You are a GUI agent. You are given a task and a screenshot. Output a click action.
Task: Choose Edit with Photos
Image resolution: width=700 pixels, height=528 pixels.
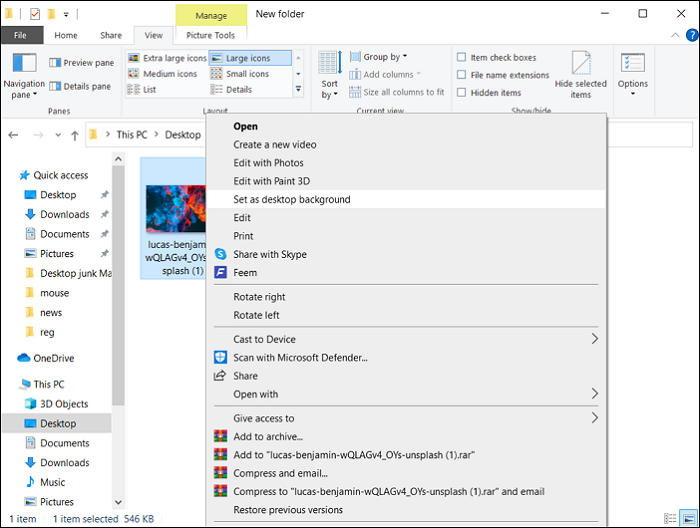tap(406, 163)
